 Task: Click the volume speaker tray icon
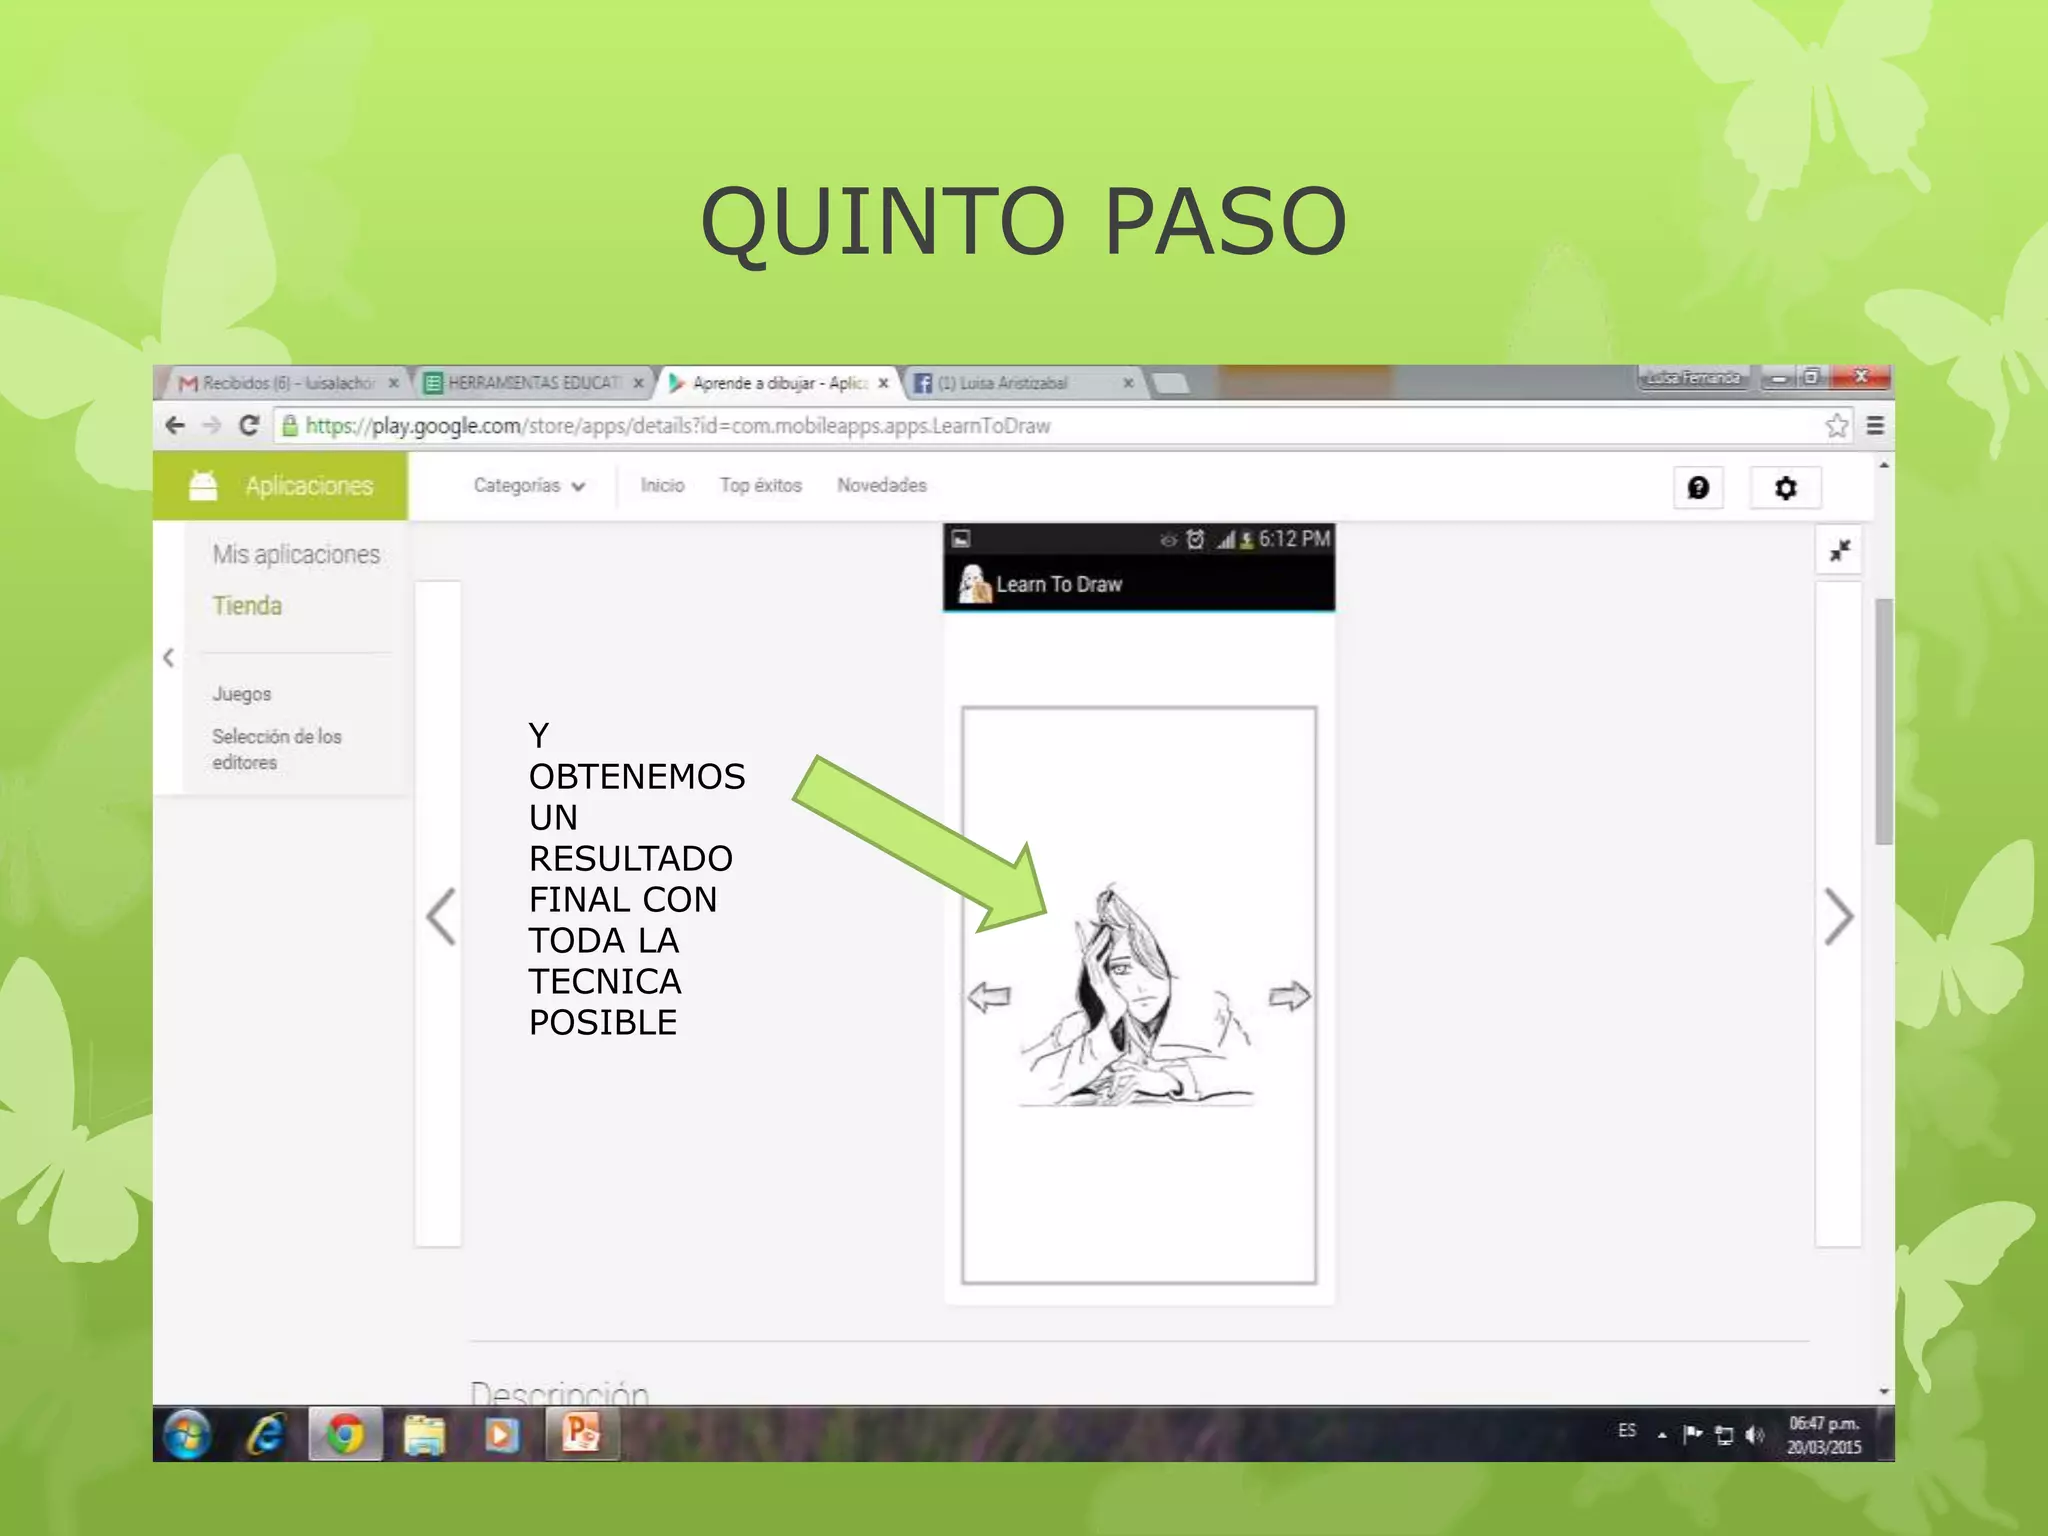[1755, 1435]
